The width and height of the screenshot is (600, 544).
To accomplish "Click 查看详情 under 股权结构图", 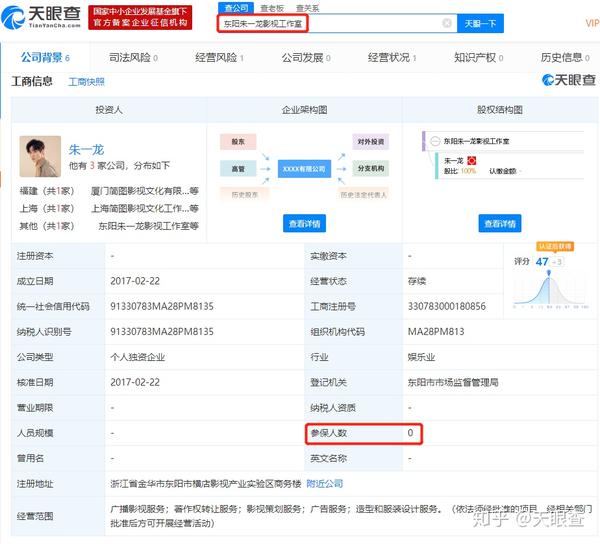I will [x=500, y=223].
